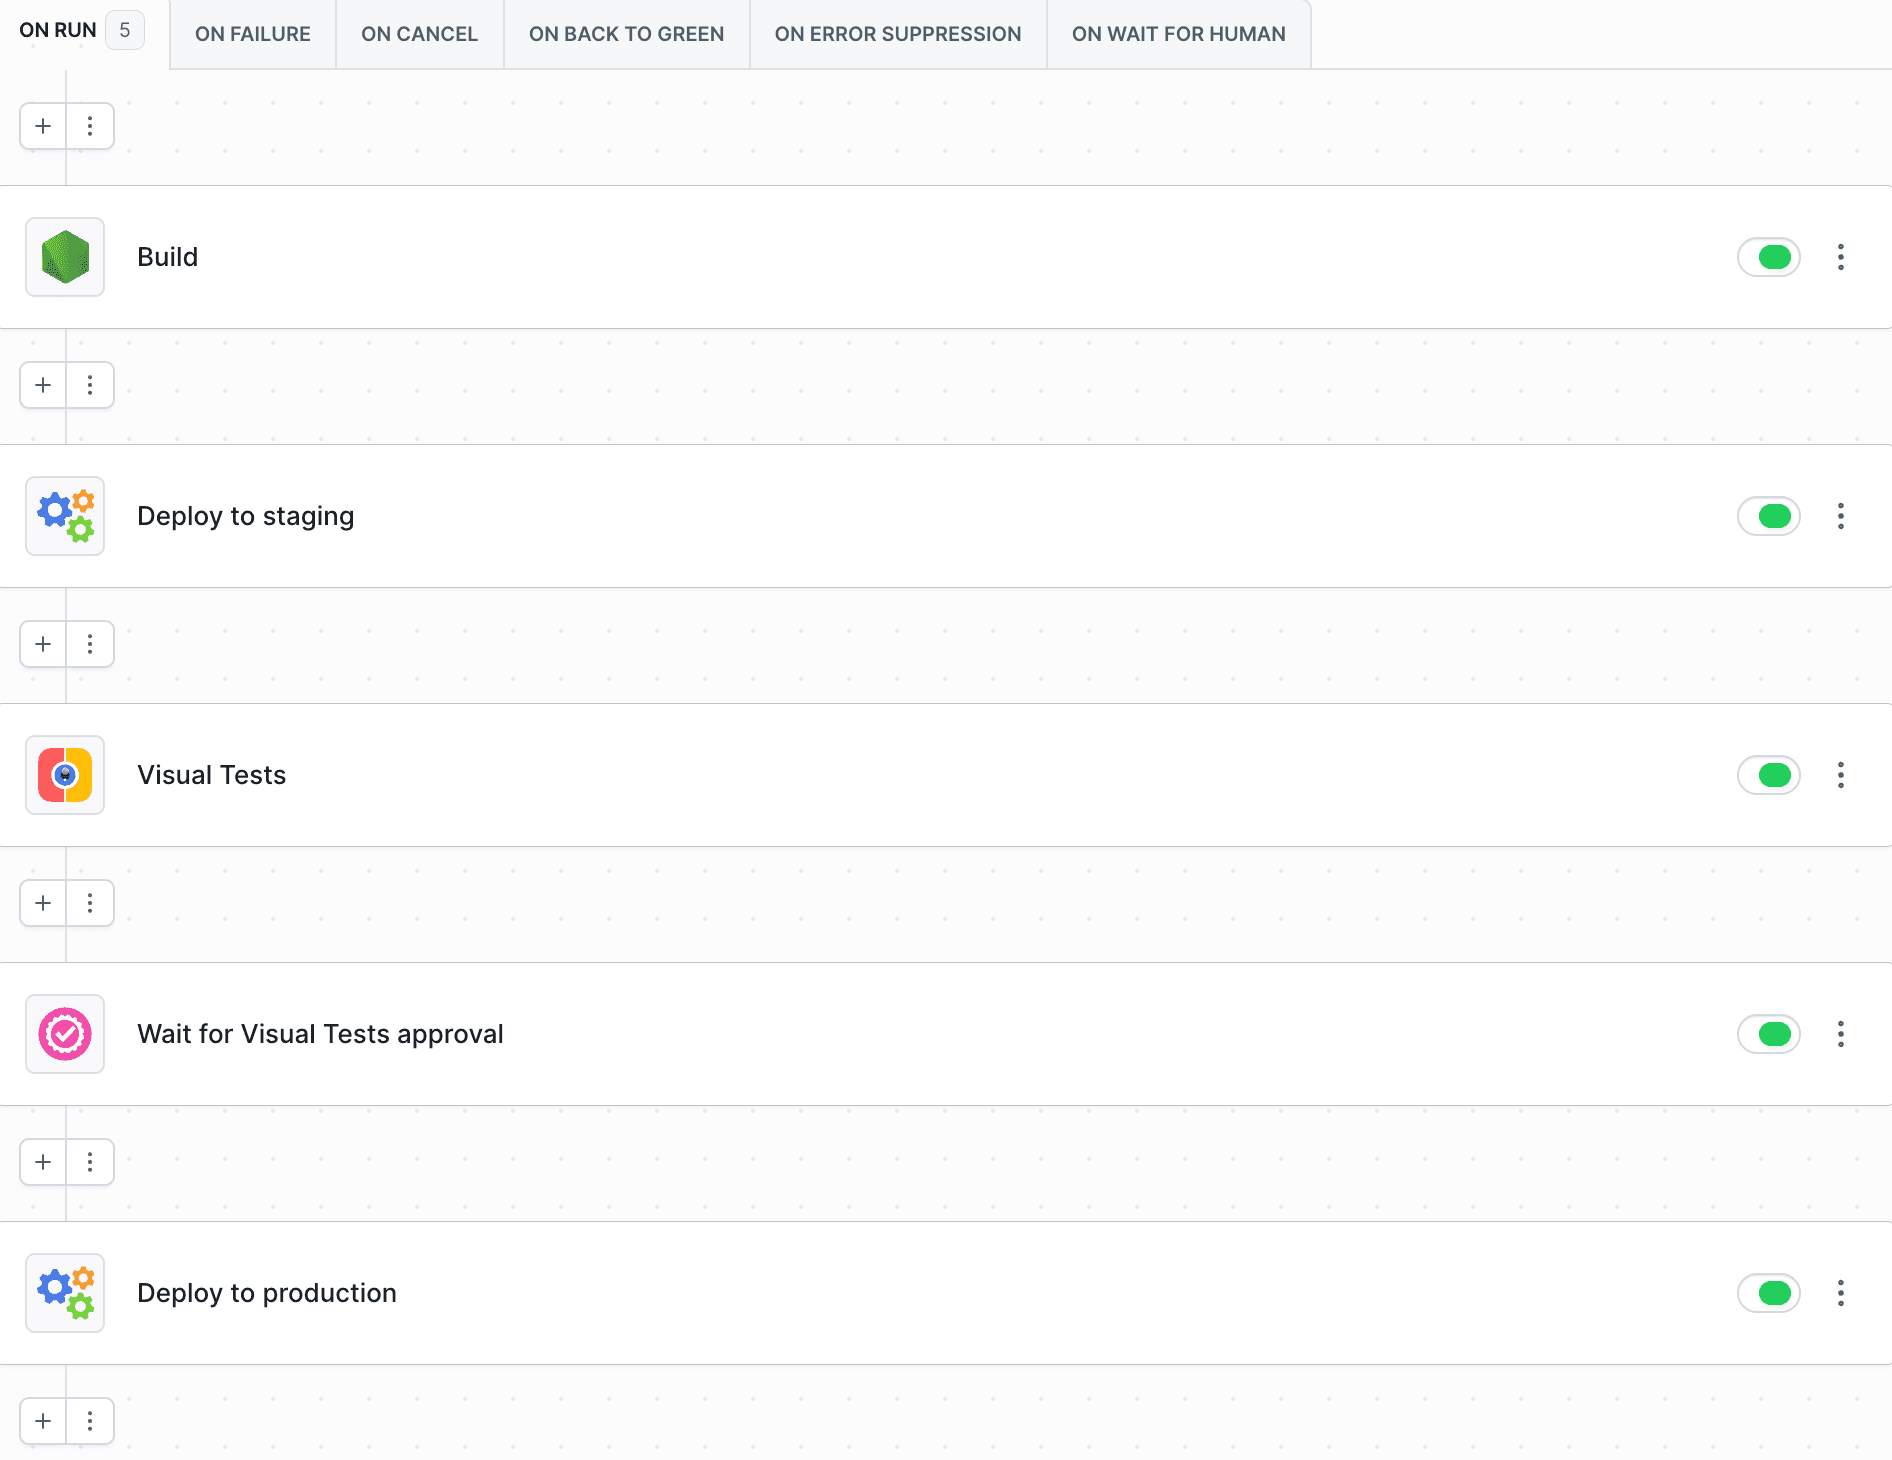
Task: Open the Deploy to production kebab menu
Action: click(x=1840, y=1293)
